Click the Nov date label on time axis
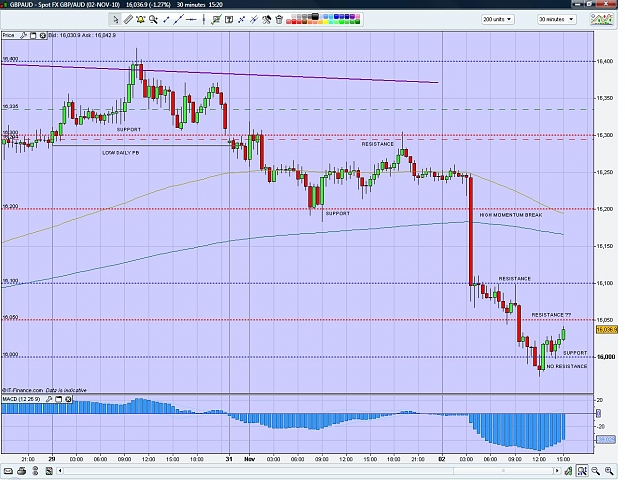 [250, 459]
